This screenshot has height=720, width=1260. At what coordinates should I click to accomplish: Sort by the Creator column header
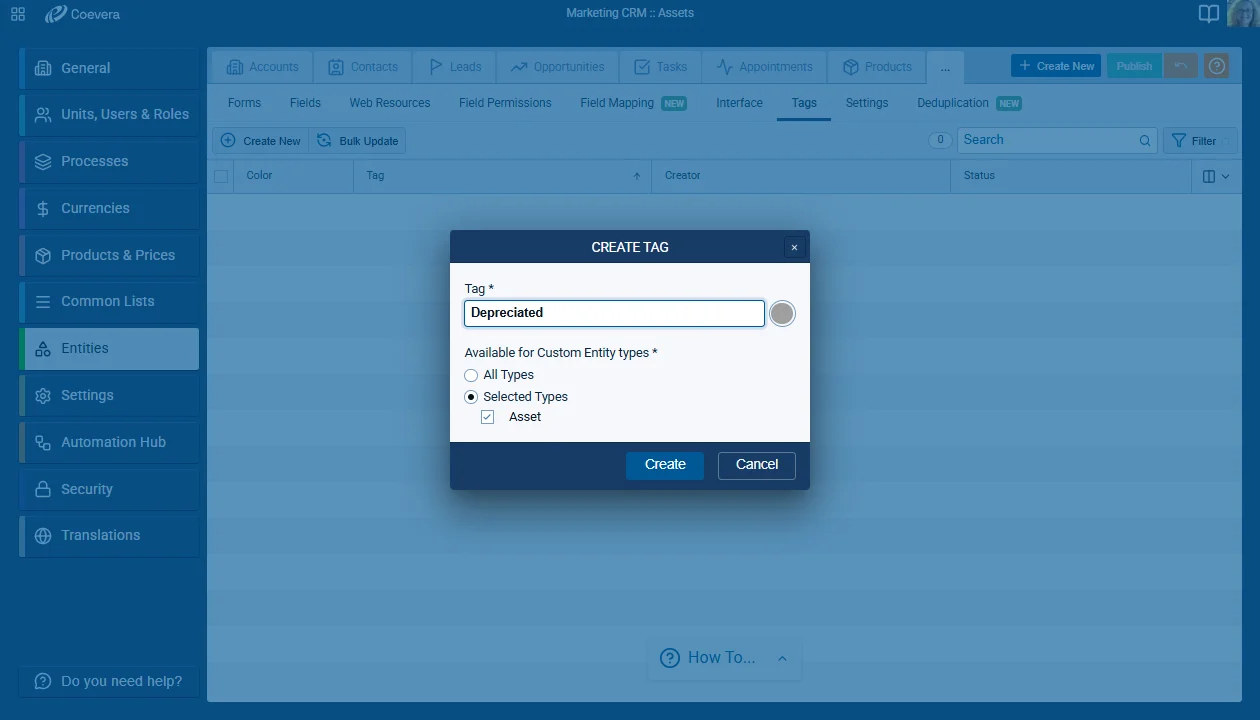point(682,176)
